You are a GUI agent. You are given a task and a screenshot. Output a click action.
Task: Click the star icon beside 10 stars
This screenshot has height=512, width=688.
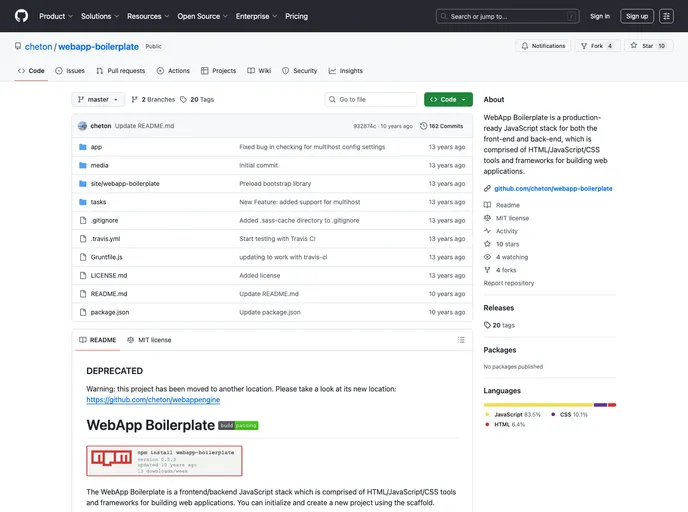coord(487,244)
